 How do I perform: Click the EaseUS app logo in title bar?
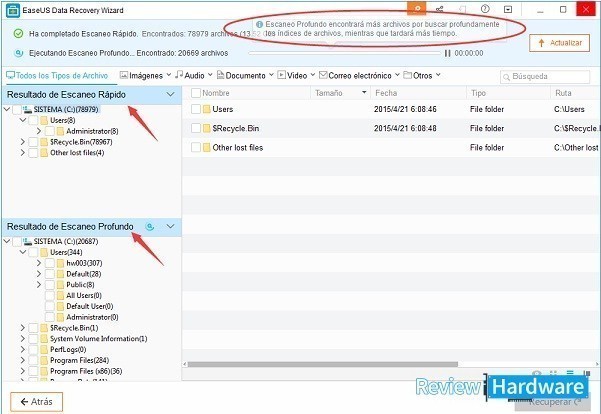click(x=13, y=10)
